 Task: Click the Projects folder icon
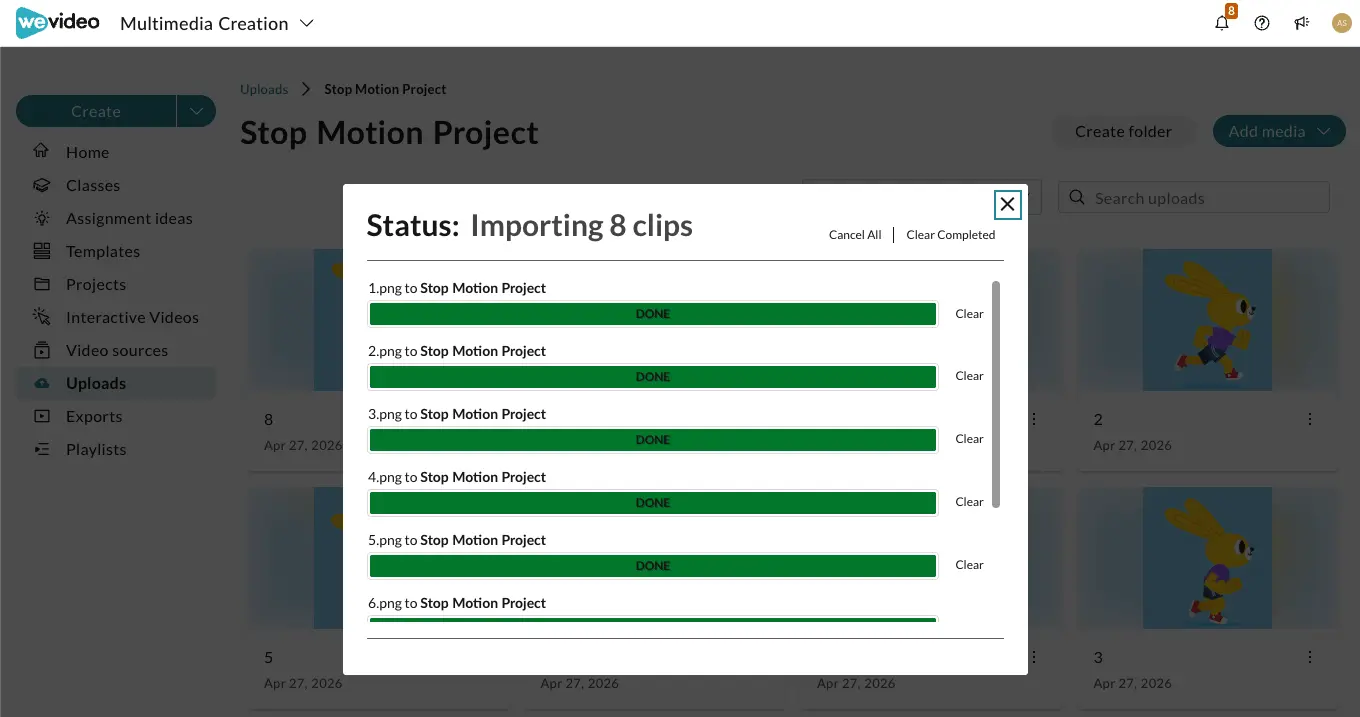coord(41,284)
